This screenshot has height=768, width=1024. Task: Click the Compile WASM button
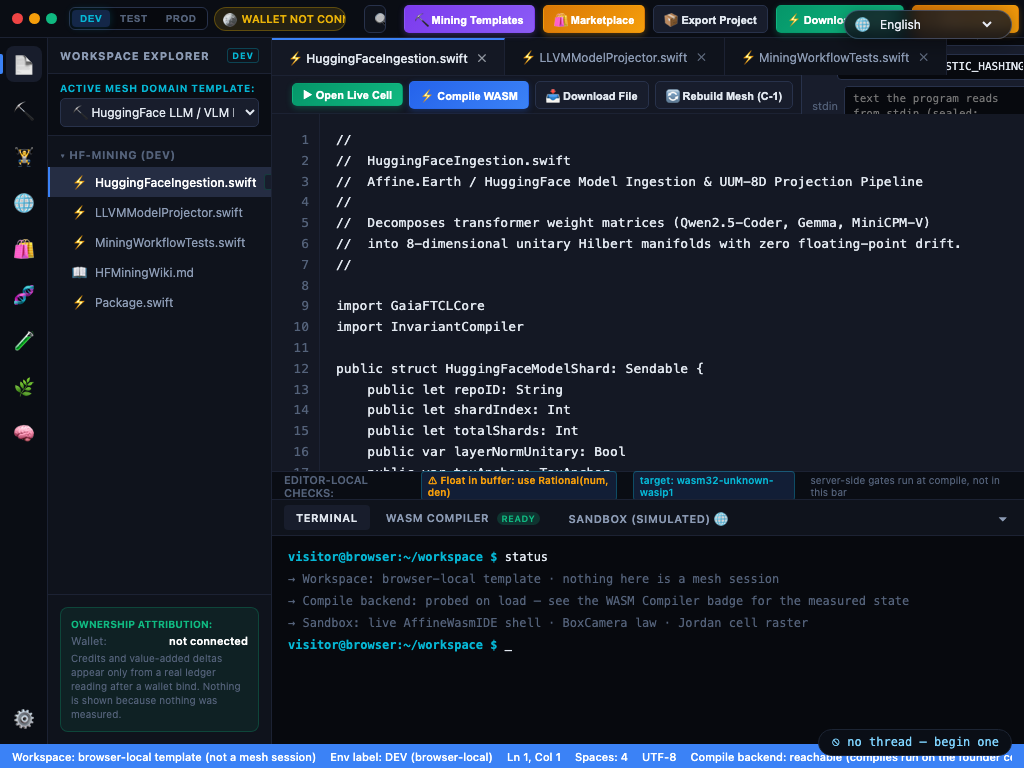[469, 95]
